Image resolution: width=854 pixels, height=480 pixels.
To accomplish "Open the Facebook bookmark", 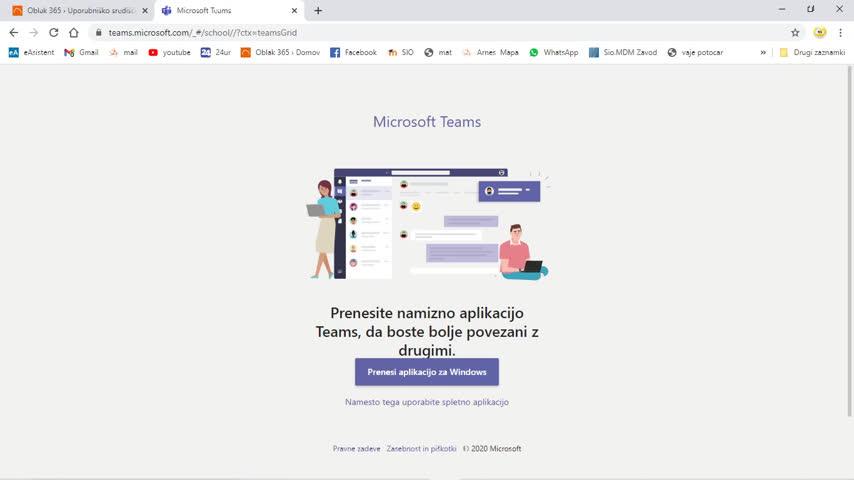I will pos(354,52).
